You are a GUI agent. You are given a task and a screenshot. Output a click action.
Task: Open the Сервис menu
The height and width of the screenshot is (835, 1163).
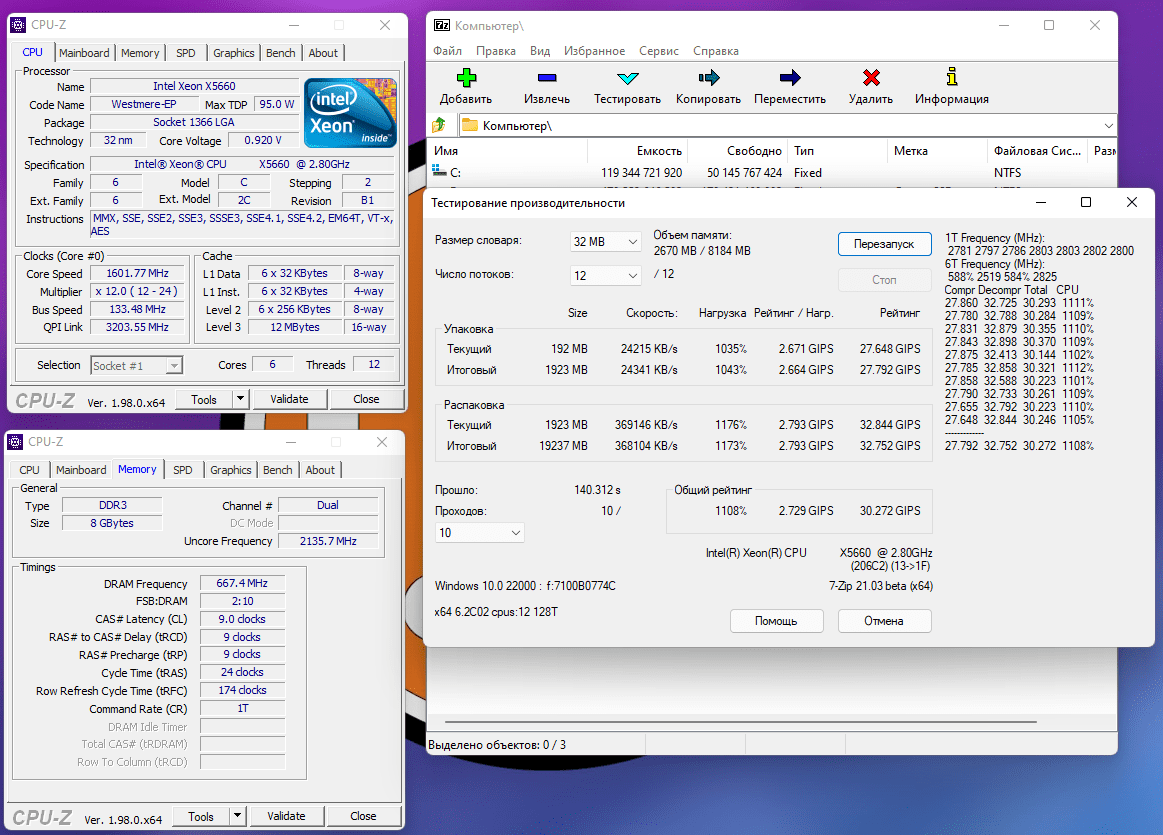[659, 51]
